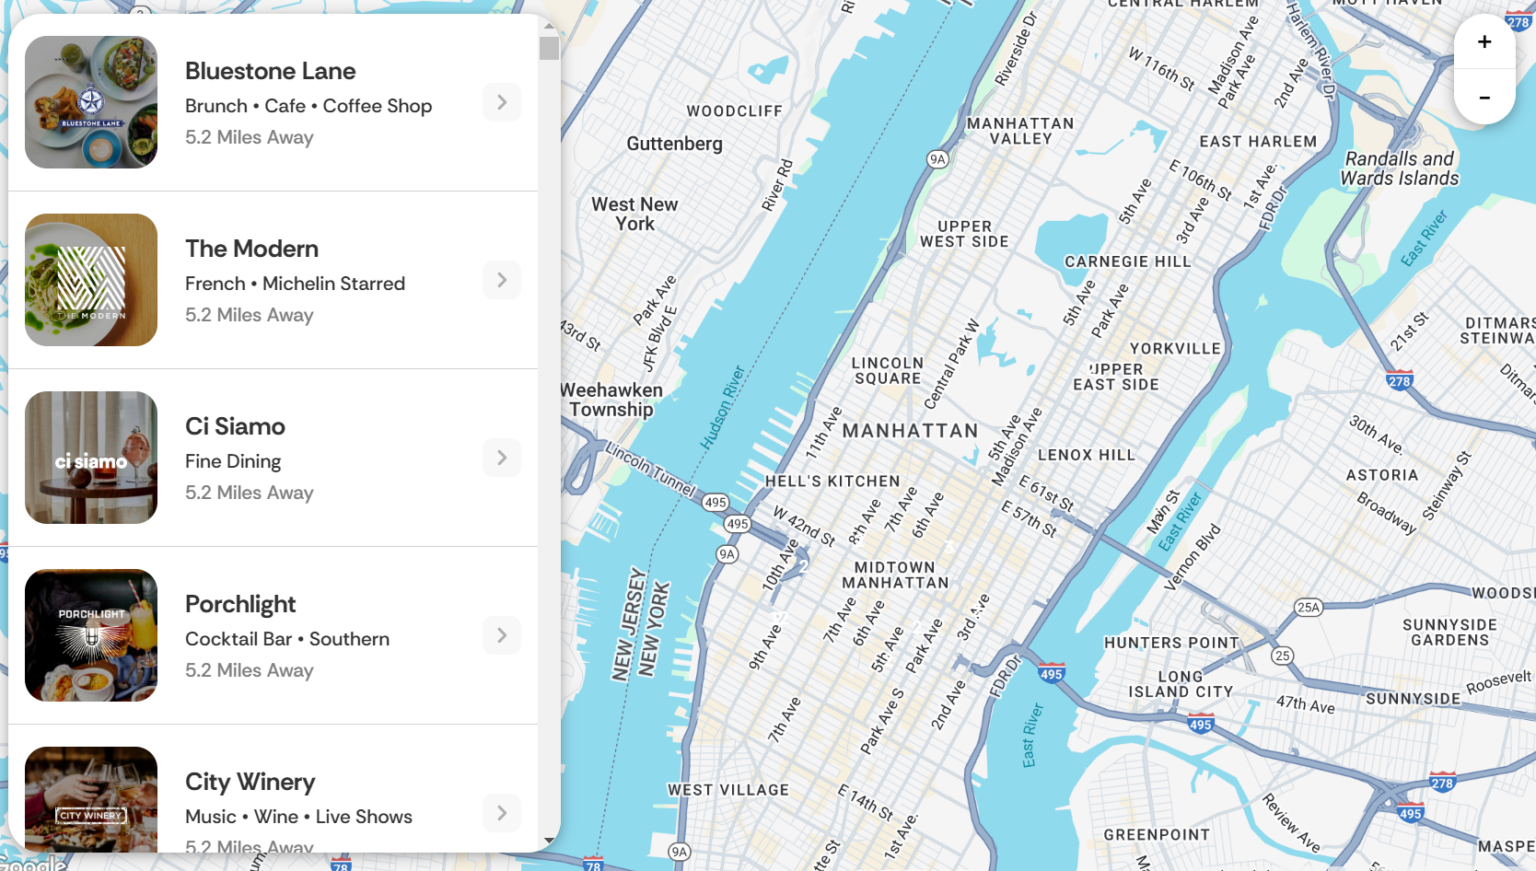Open The Modern chevron arrow
The width and height of the screenshot is (1536, 871).
pos(502,280)
